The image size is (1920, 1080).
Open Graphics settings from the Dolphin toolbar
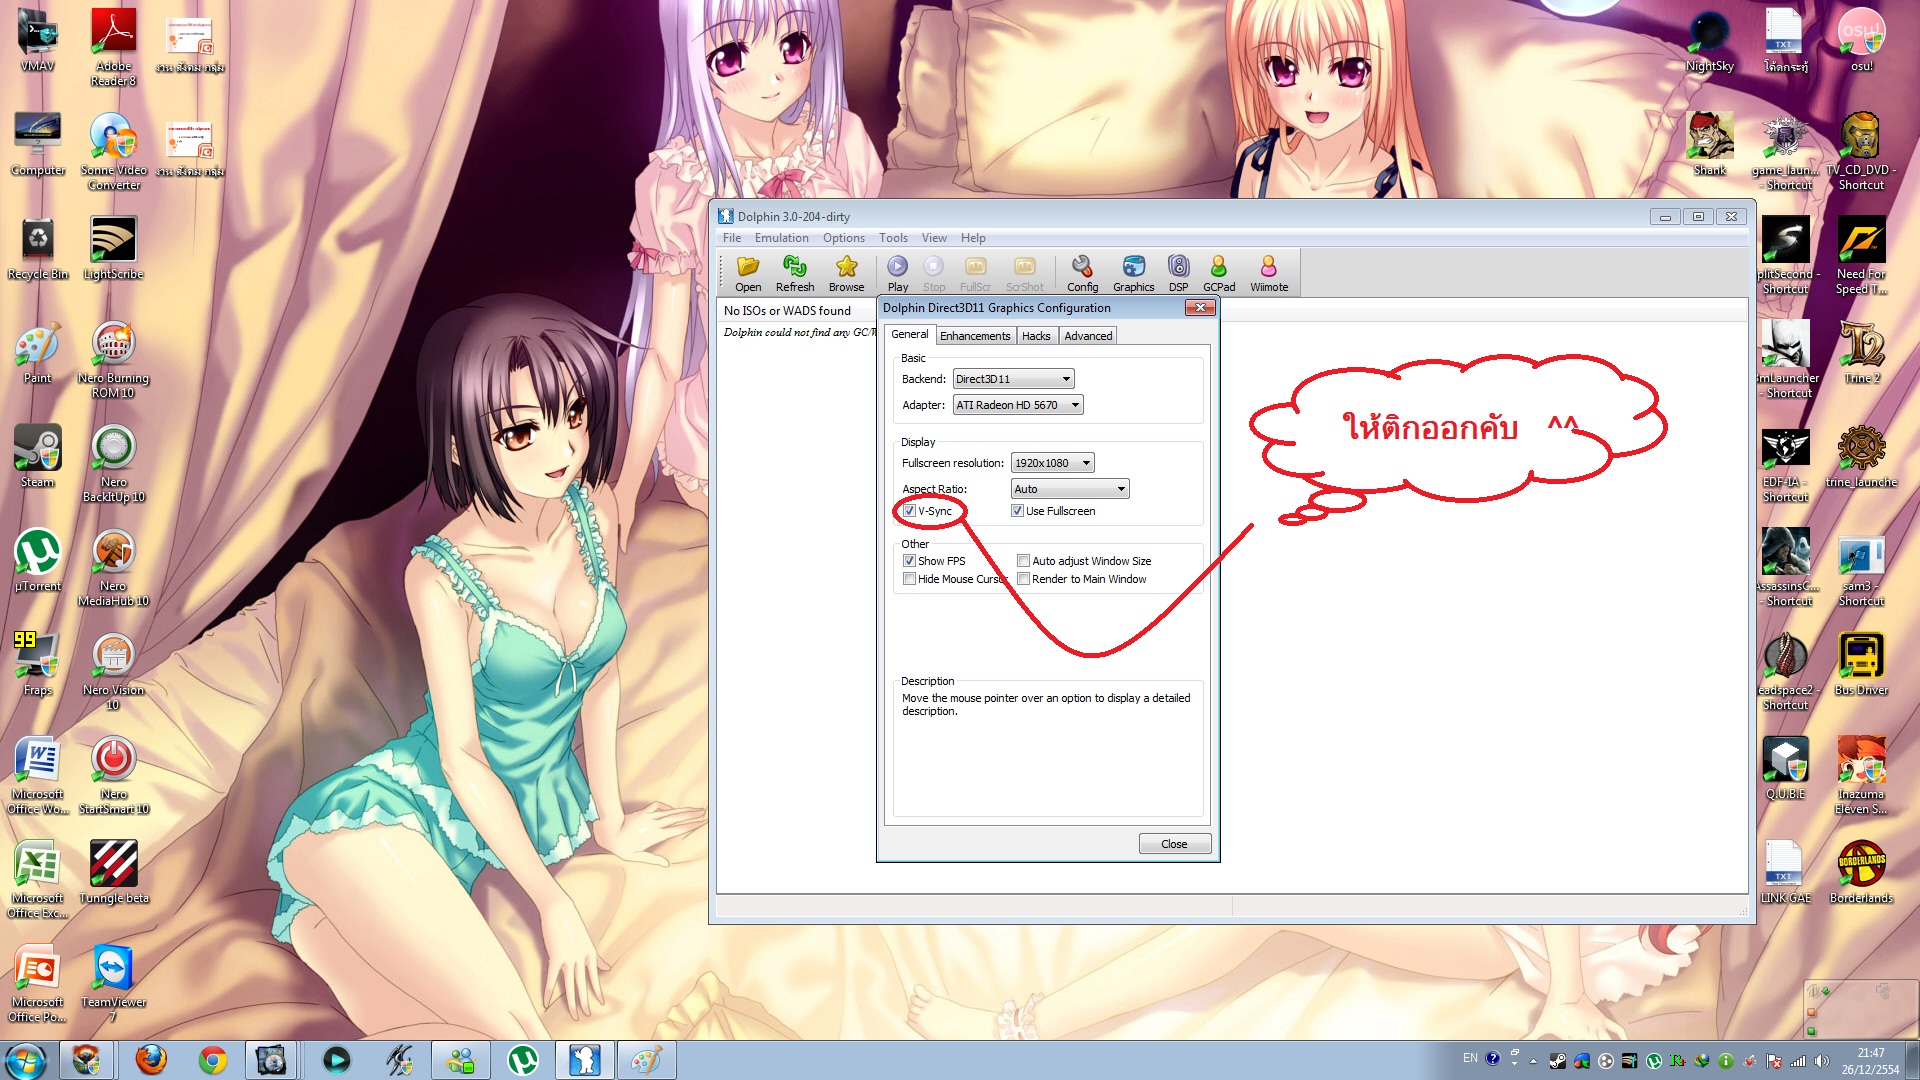1133,273
